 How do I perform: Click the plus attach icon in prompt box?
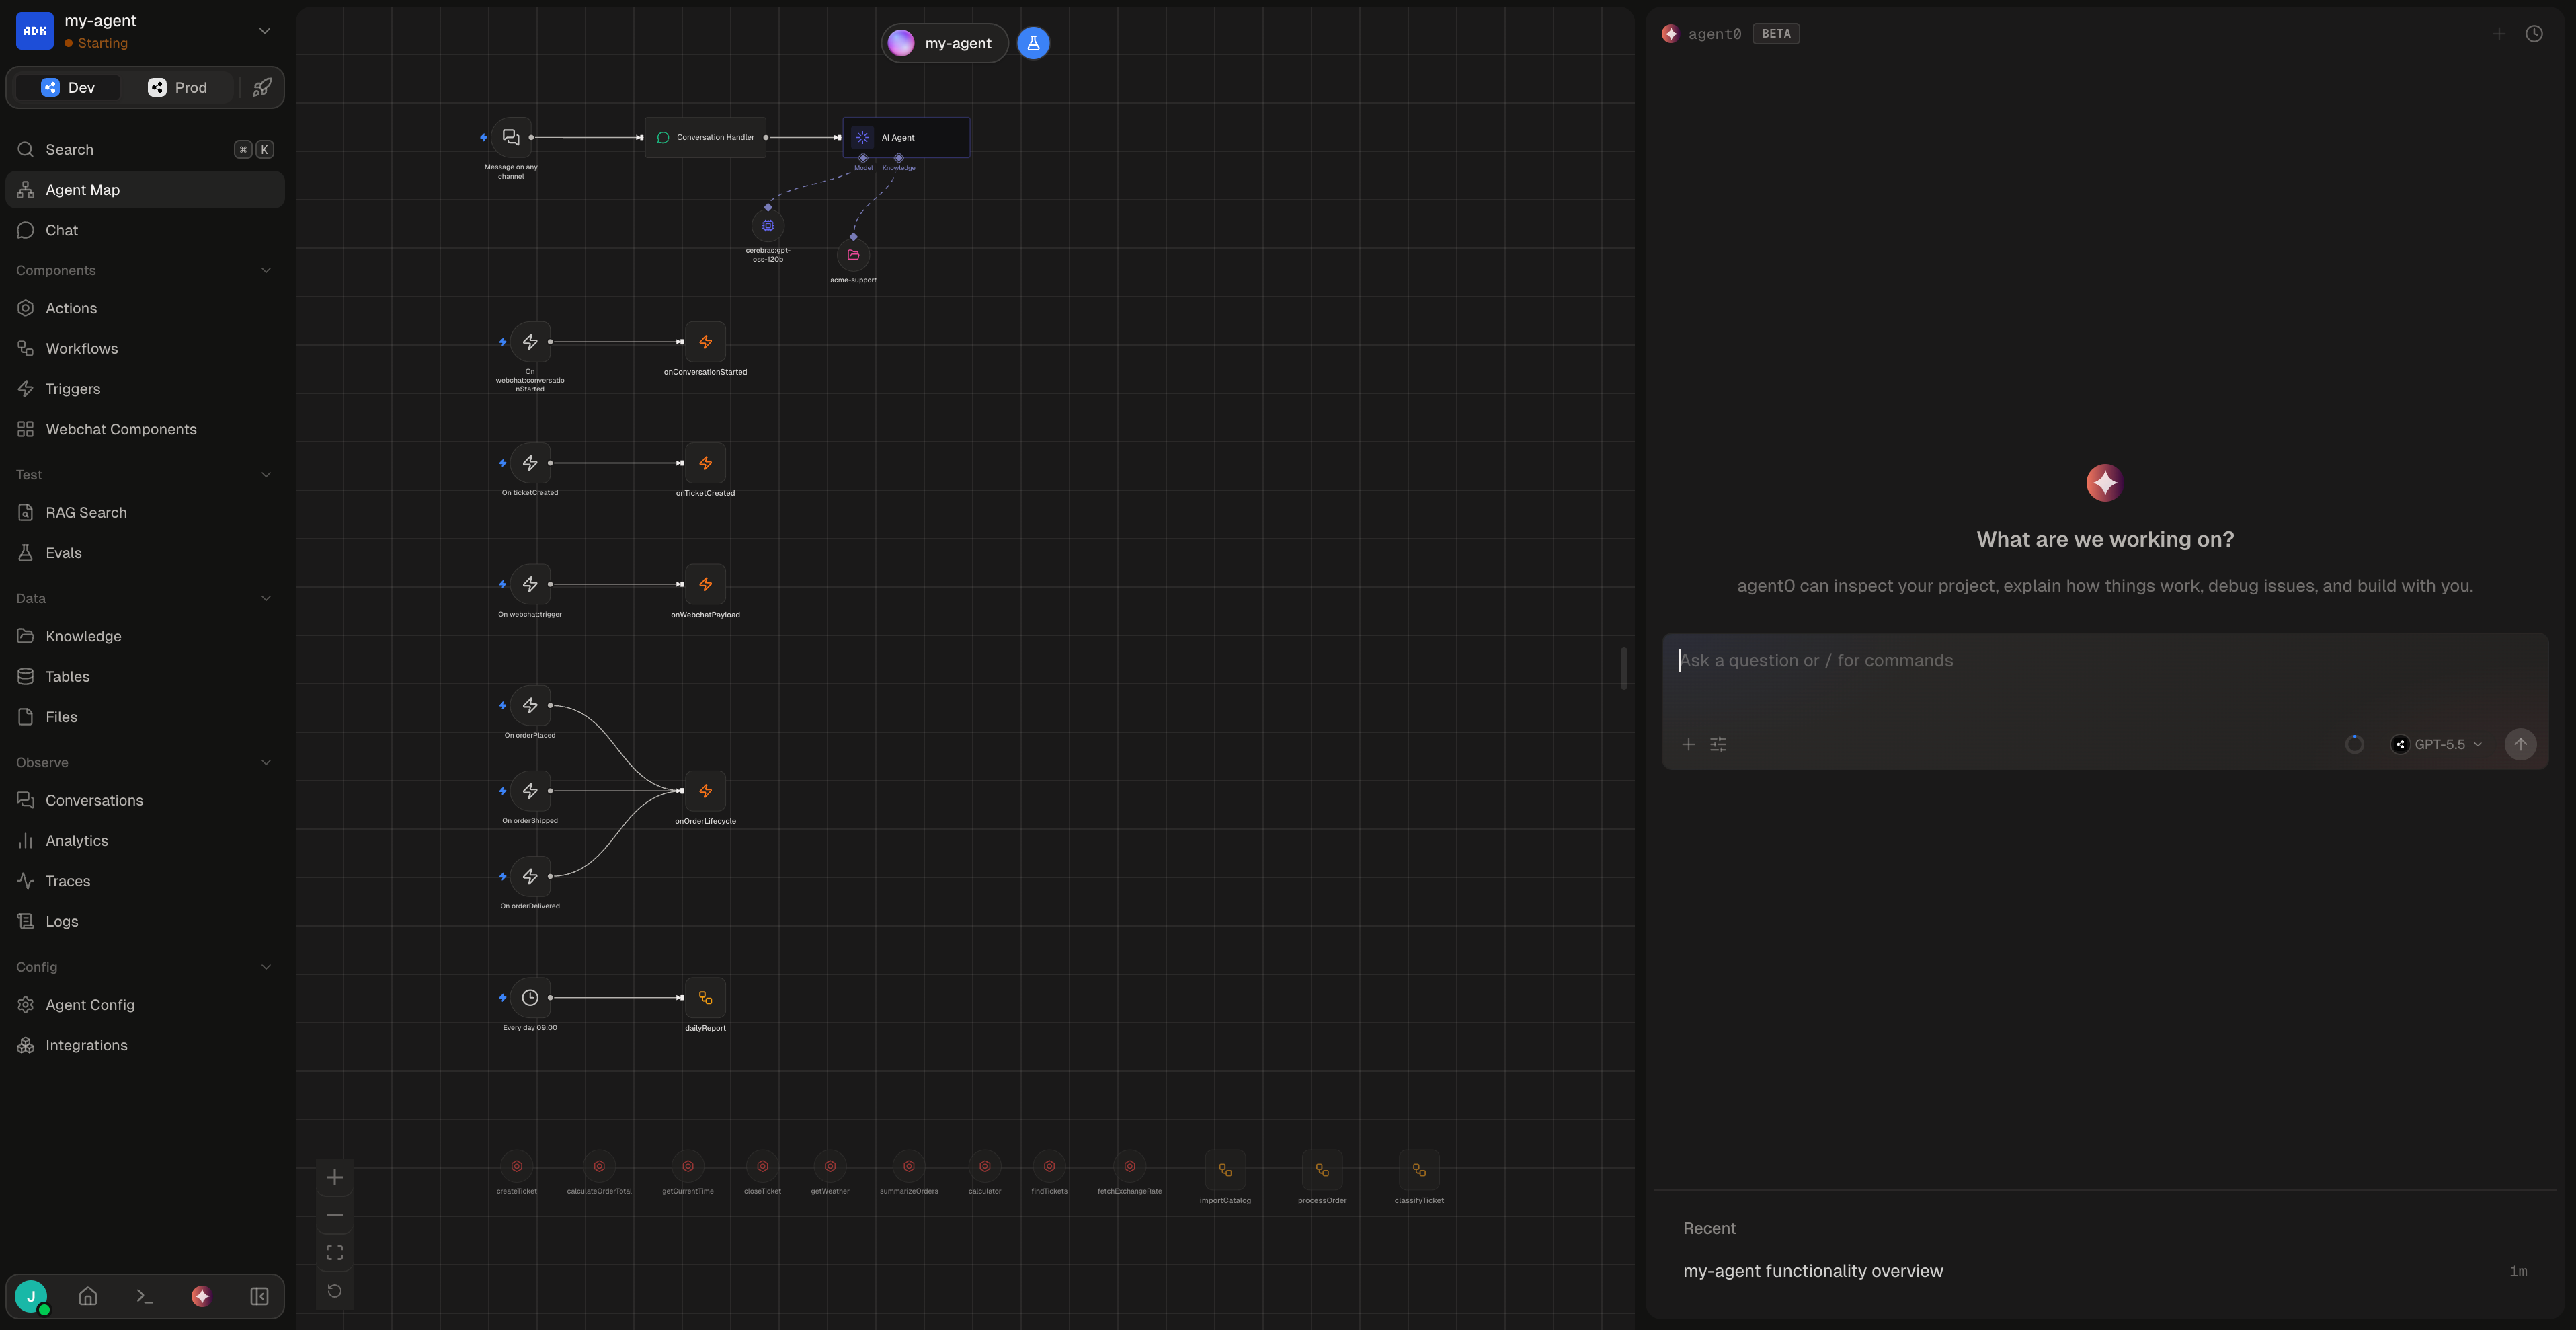click(x=1688, y=744)
